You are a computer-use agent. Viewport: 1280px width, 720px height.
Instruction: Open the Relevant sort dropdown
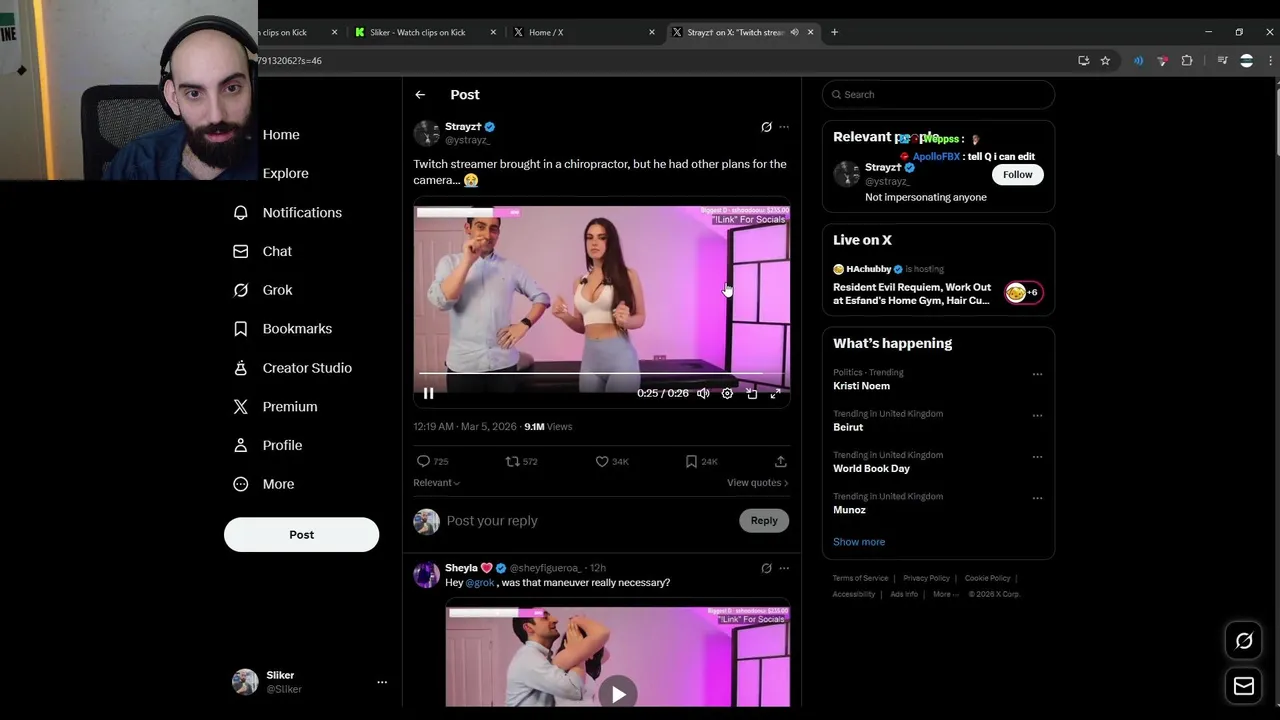437,483
